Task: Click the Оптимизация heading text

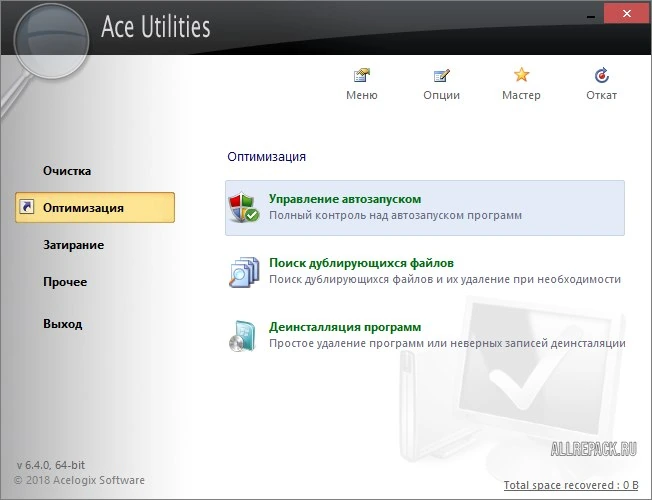Action: coord(267,157)
